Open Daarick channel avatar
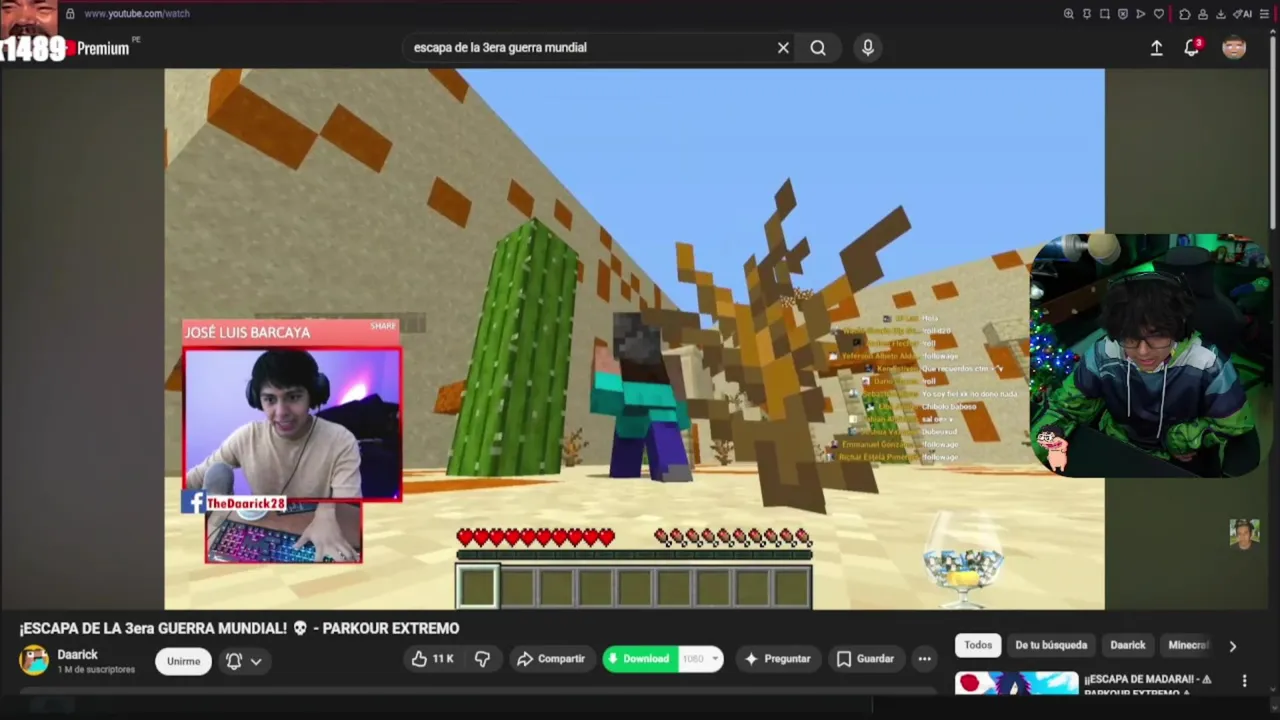The width and height of the screenshot is (1280, 720). [34, 660]
